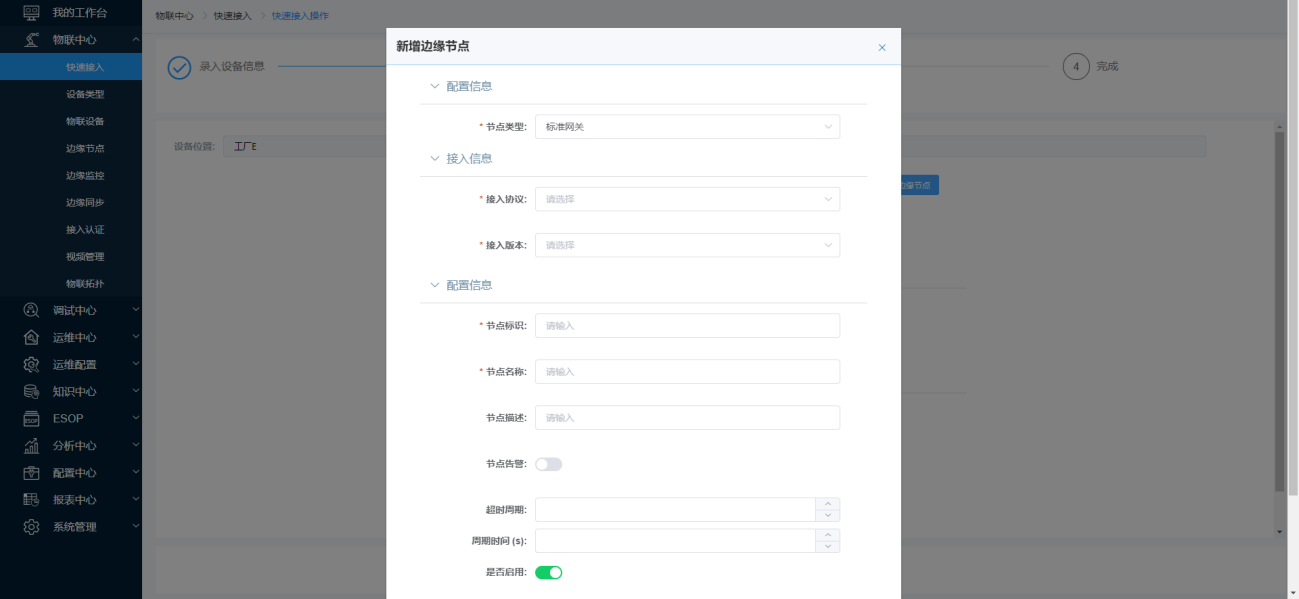
Task: Click the 报表中心 report icon
Action: point(31,500)
